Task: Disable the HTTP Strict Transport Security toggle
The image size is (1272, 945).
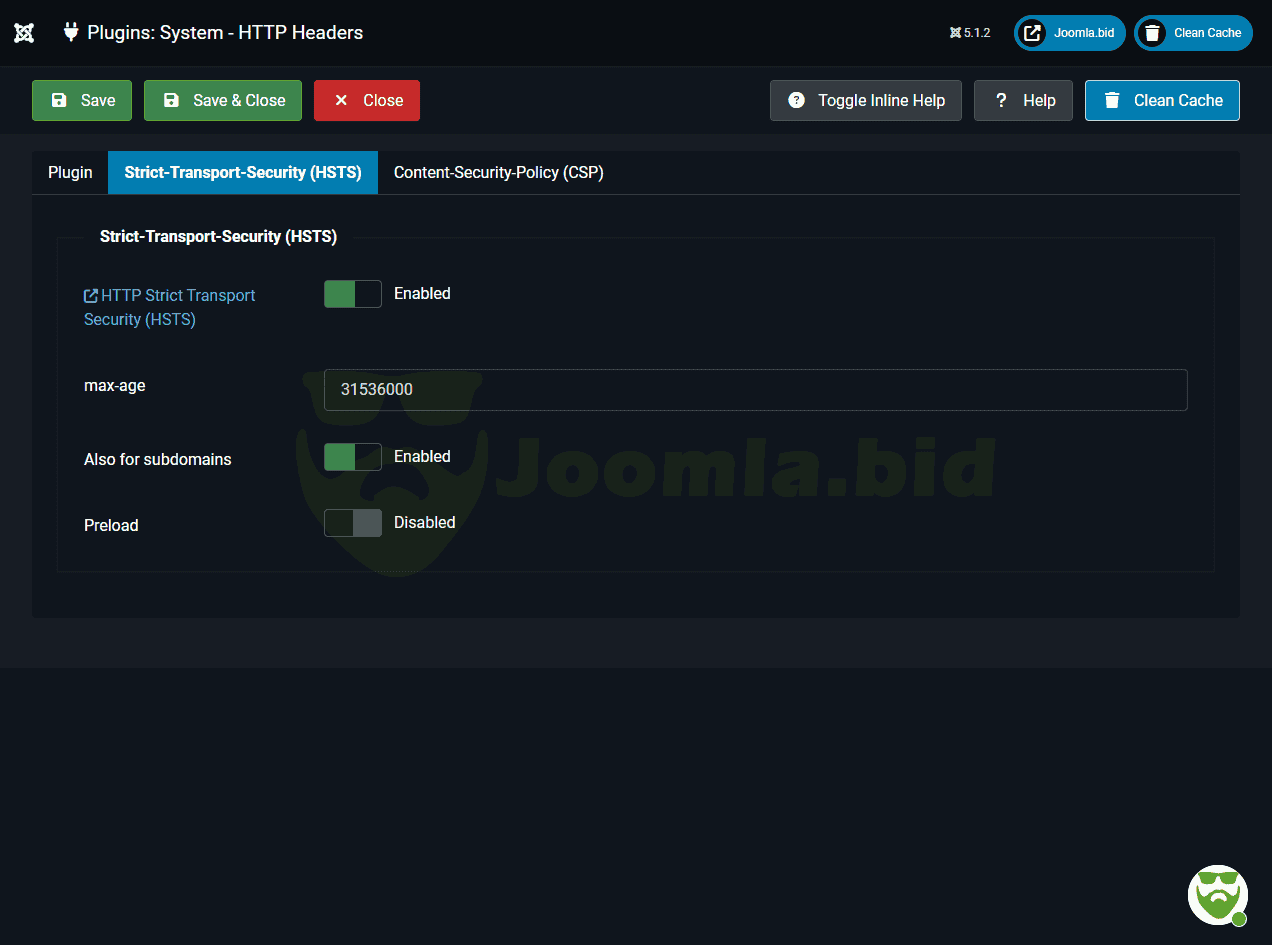Action: 353,294
